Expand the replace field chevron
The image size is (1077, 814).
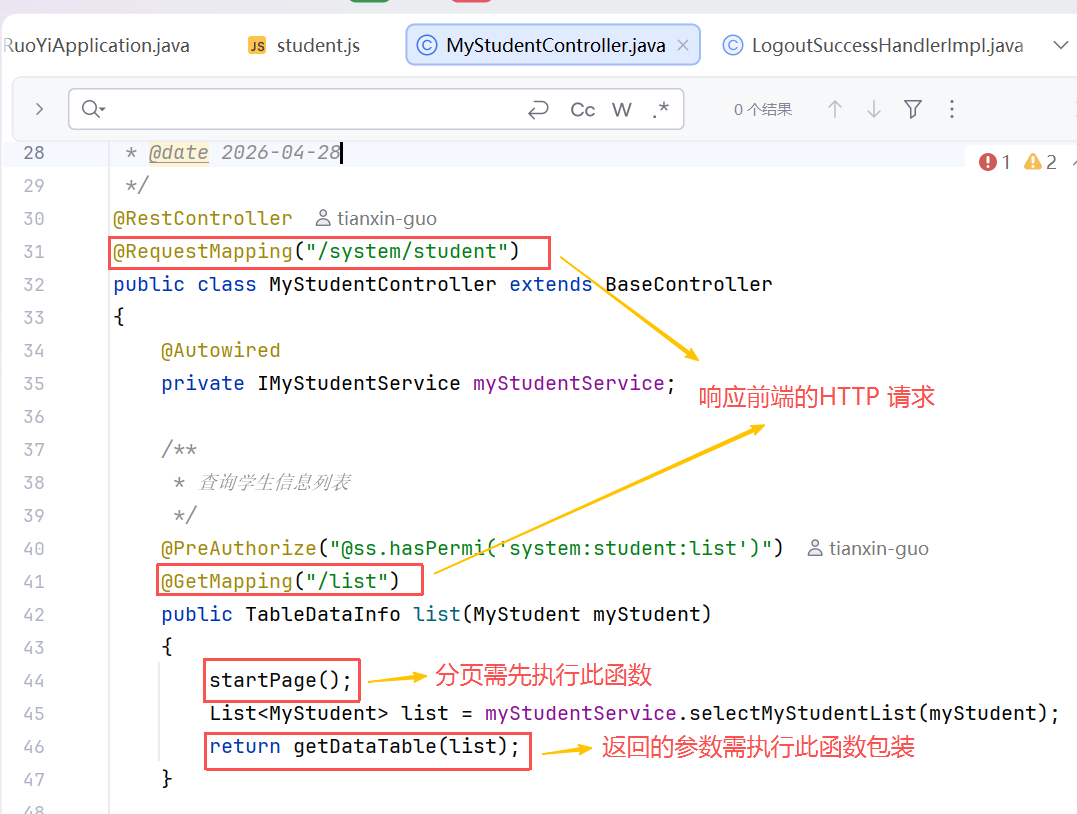click(x=39, y=109)
